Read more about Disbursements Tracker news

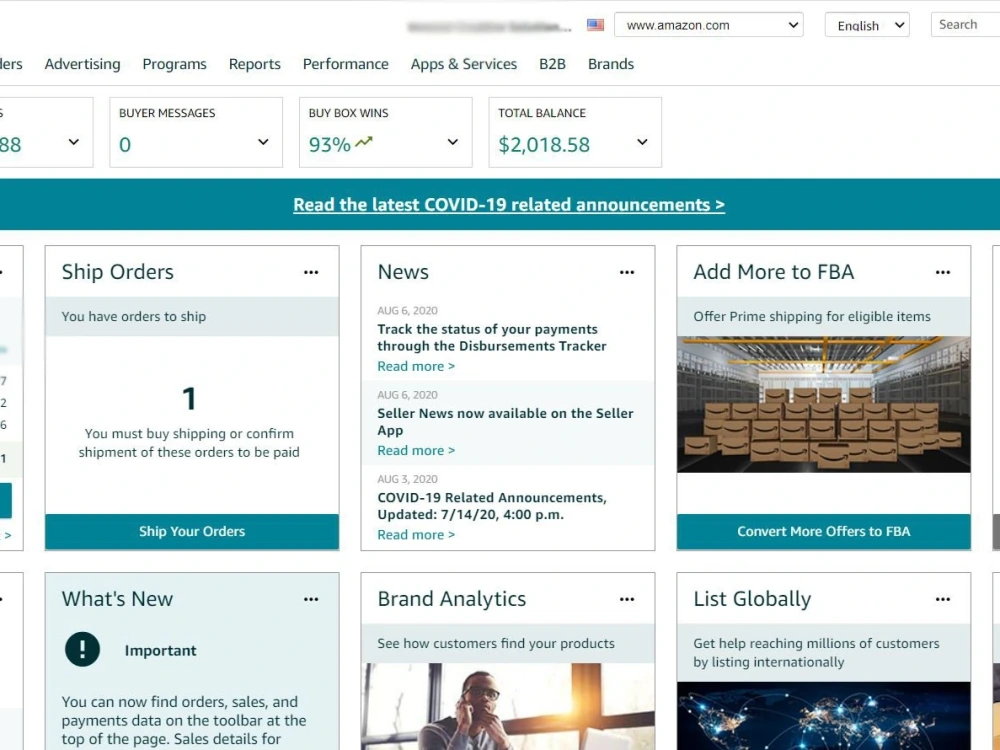(416, 366)
